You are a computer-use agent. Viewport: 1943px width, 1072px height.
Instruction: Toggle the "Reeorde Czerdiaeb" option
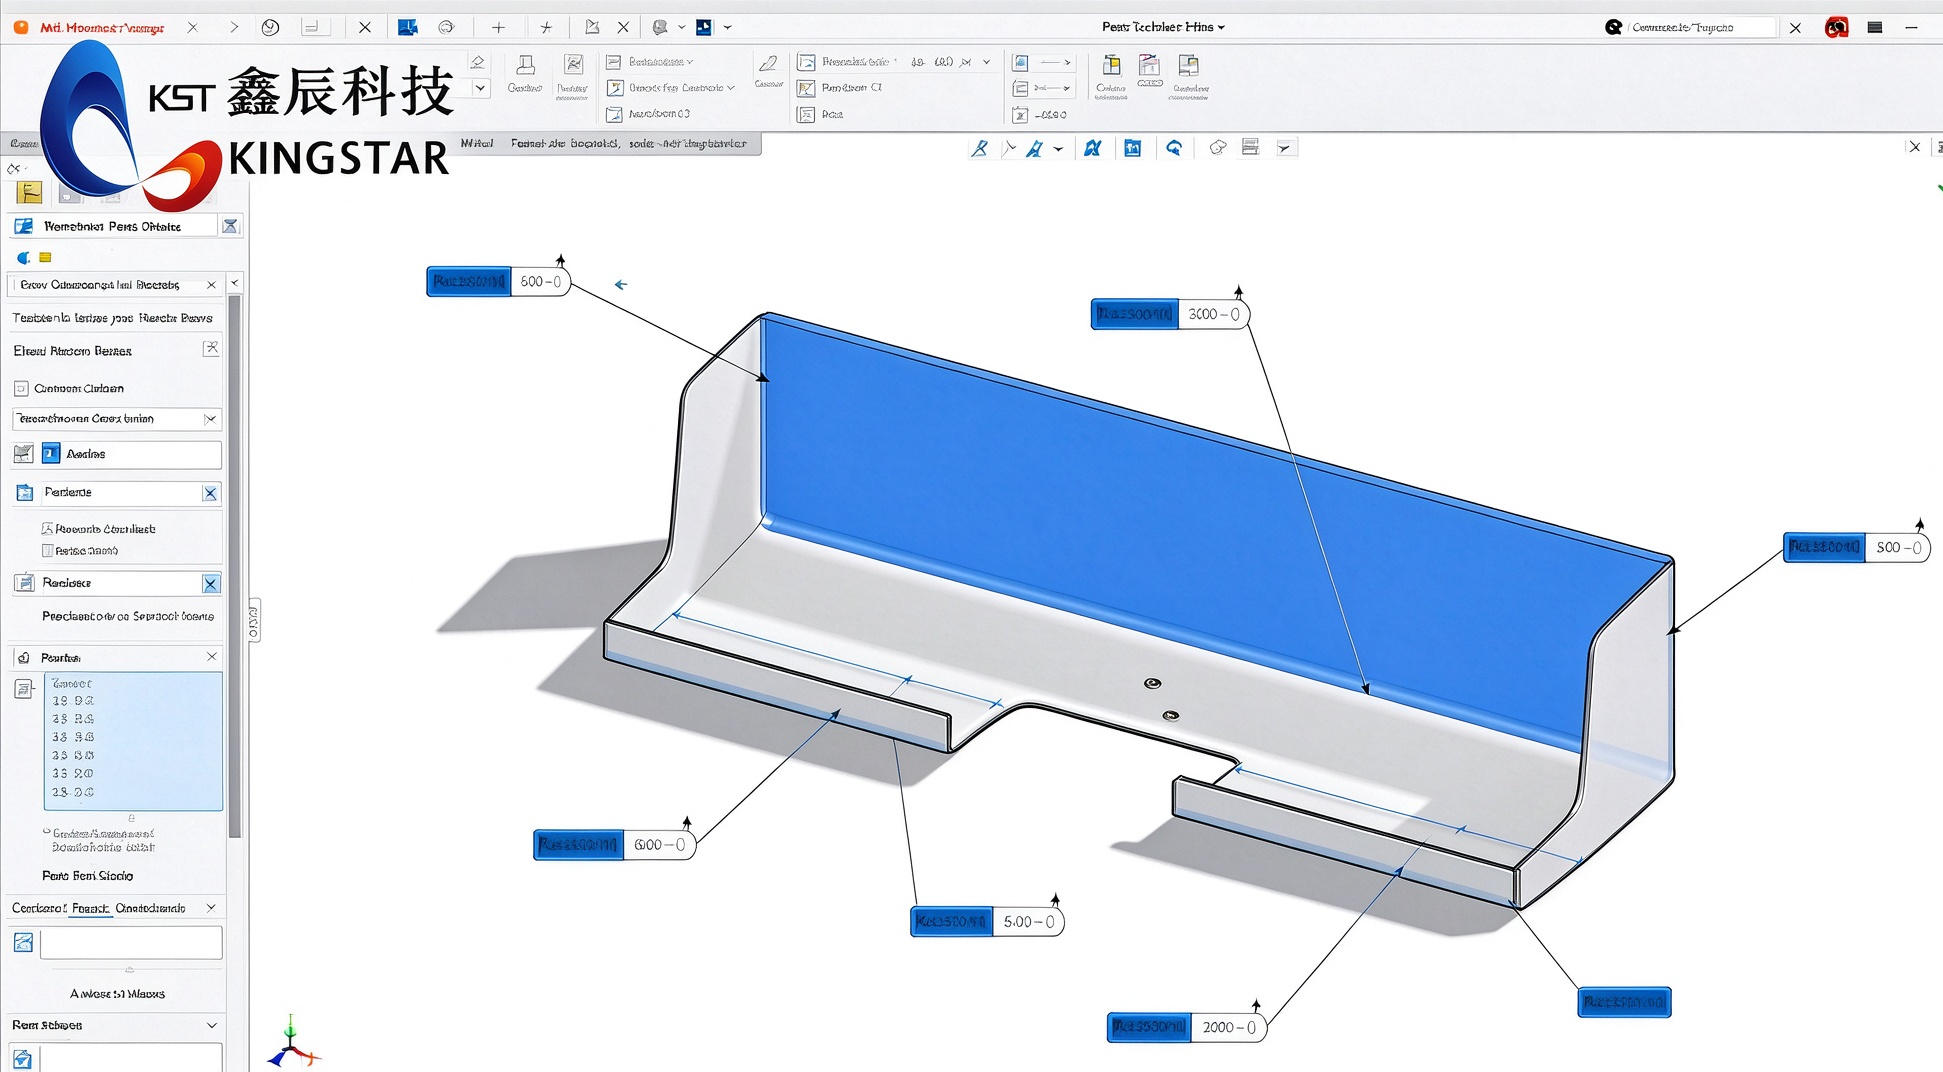click(x=47, y=528)
